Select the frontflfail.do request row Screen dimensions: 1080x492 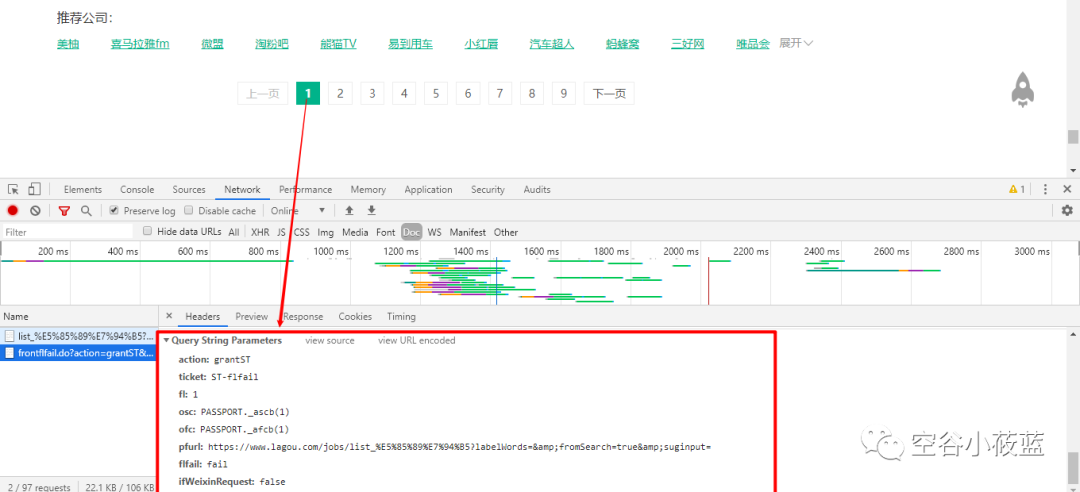[79, 353]
